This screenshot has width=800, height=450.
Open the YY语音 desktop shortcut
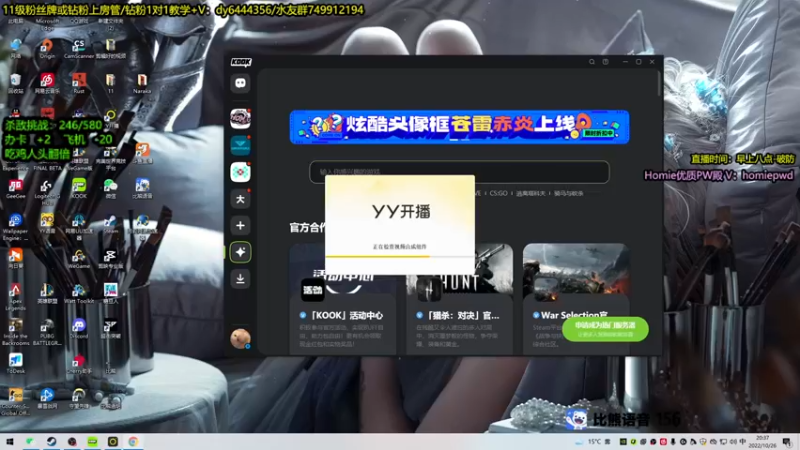tap(47, 223)
